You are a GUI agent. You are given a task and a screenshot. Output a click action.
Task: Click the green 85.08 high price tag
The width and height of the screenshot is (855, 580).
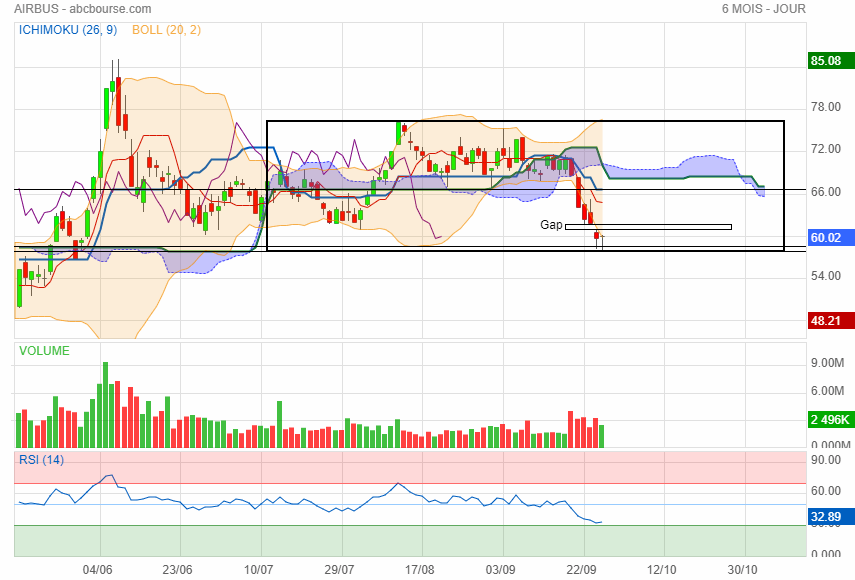(x=831, y=61)
